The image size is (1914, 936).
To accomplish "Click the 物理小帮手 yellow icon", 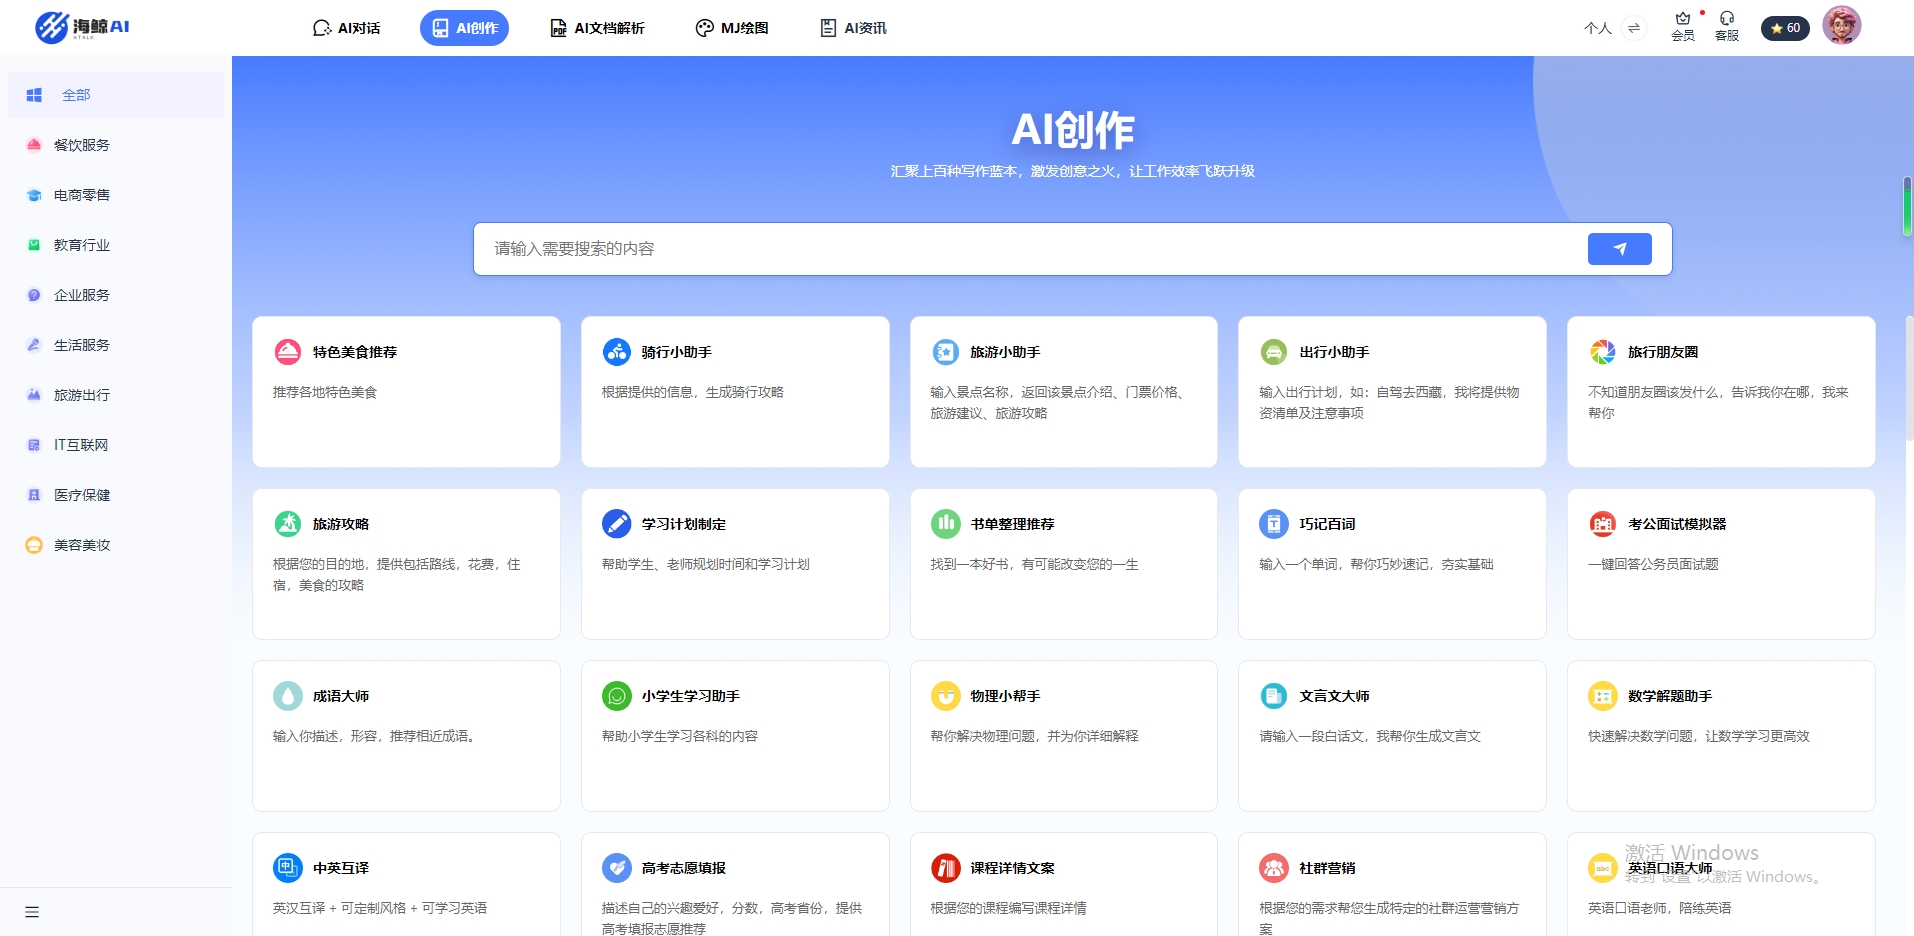I will [945, 696].
